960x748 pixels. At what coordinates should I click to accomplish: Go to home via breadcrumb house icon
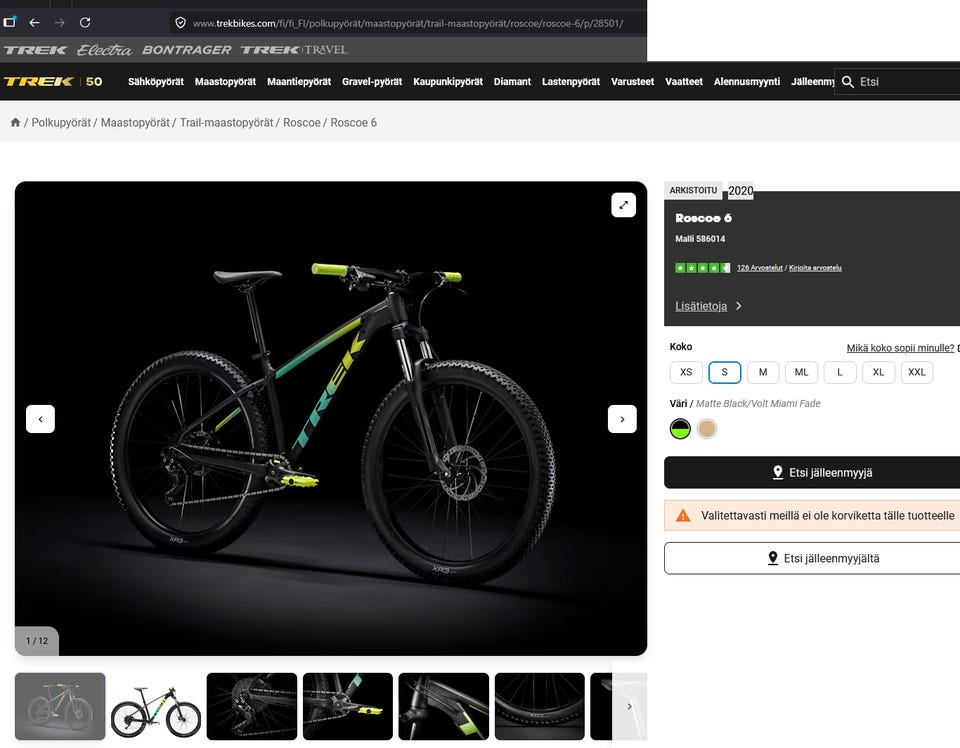[15, 122]
